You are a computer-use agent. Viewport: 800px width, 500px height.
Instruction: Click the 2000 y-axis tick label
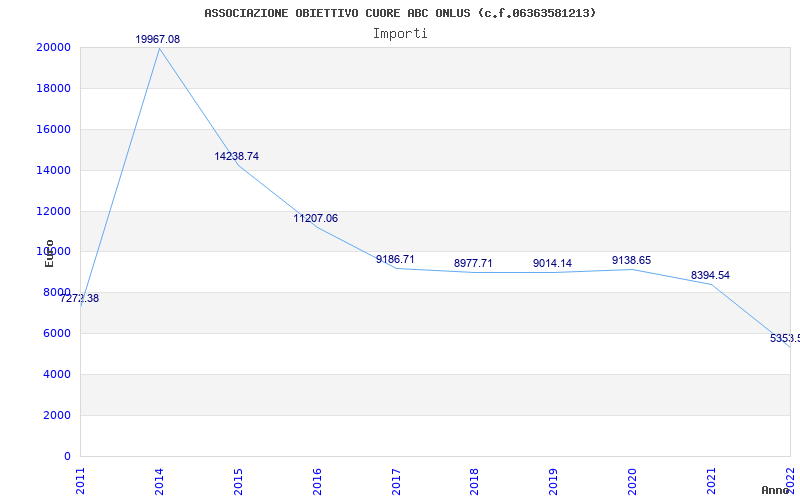click(56, 415)
